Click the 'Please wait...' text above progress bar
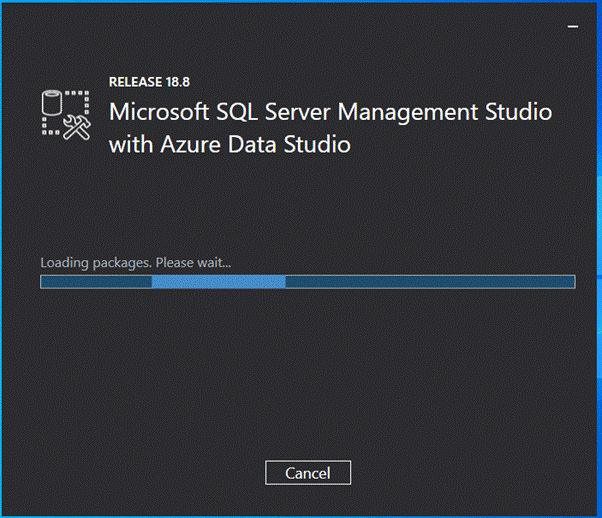 click(194, 263)
